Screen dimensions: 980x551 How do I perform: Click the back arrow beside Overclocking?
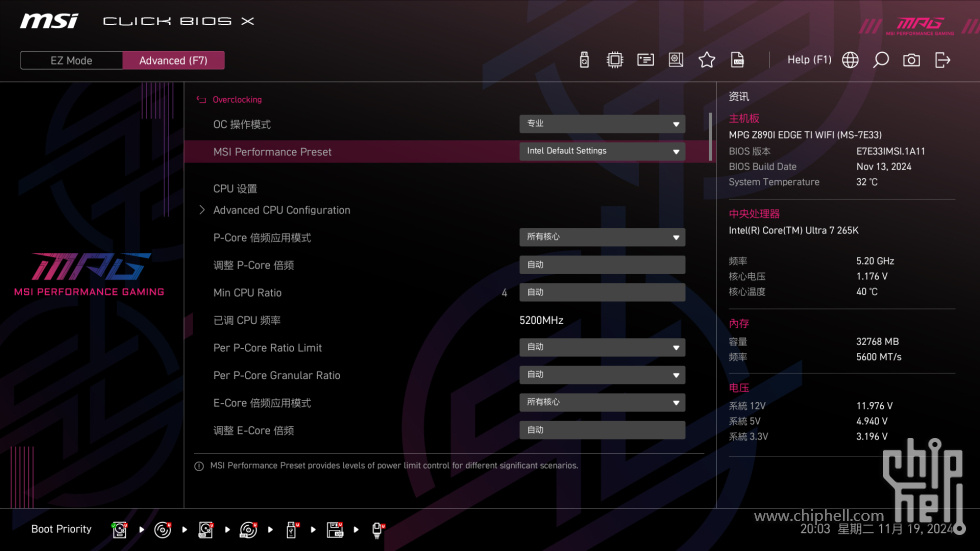point(201,99)
